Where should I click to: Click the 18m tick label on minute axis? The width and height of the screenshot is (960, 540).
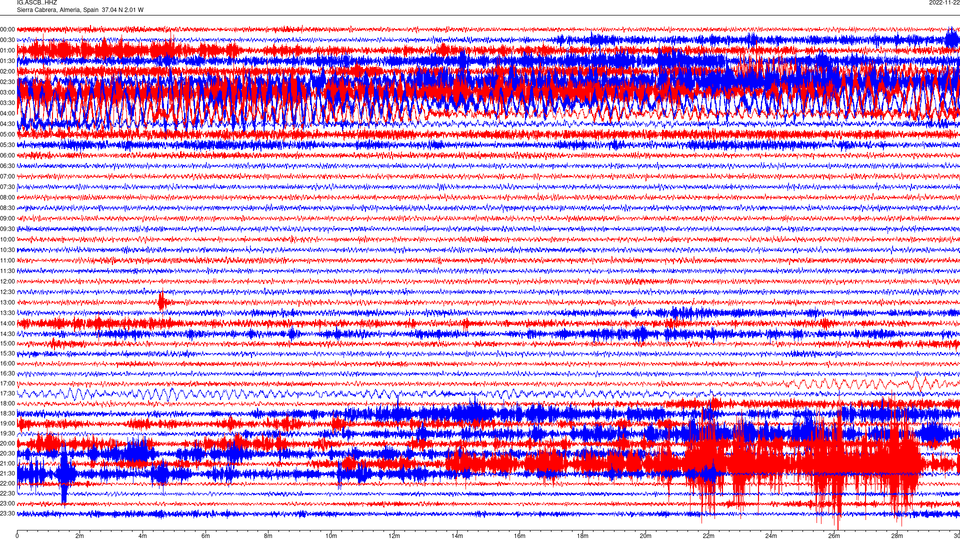[x=583, y=536]
